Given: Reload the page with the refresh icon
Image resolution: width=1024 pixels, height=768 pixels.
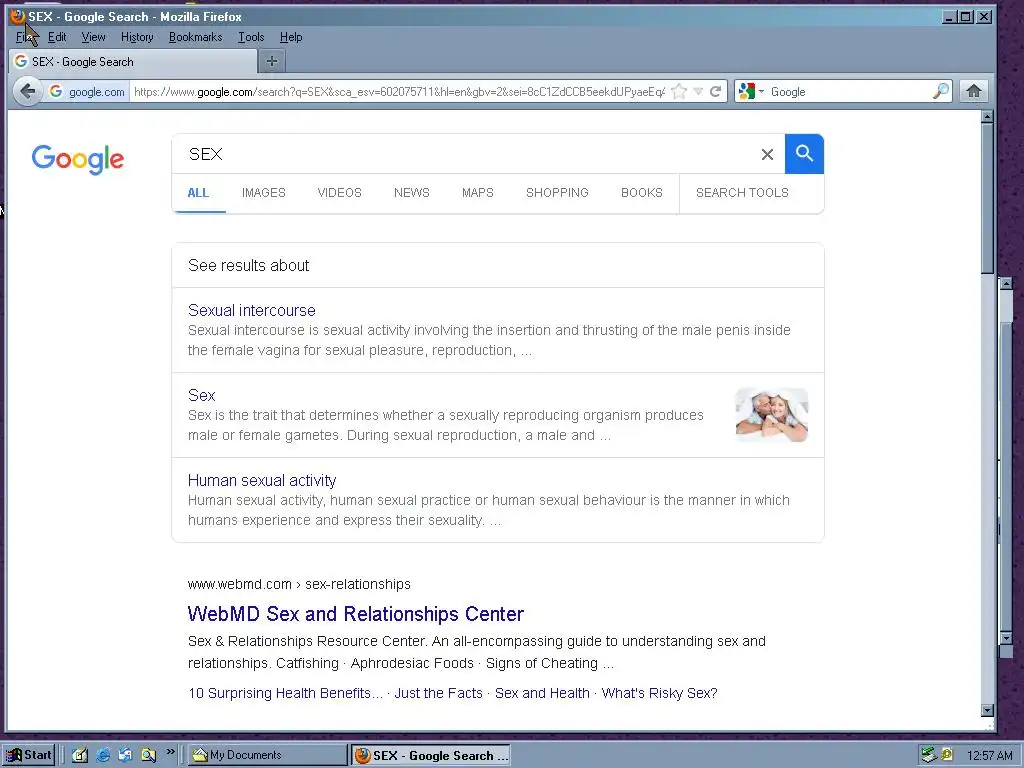Looking at the screenshot, I should 716,91.
